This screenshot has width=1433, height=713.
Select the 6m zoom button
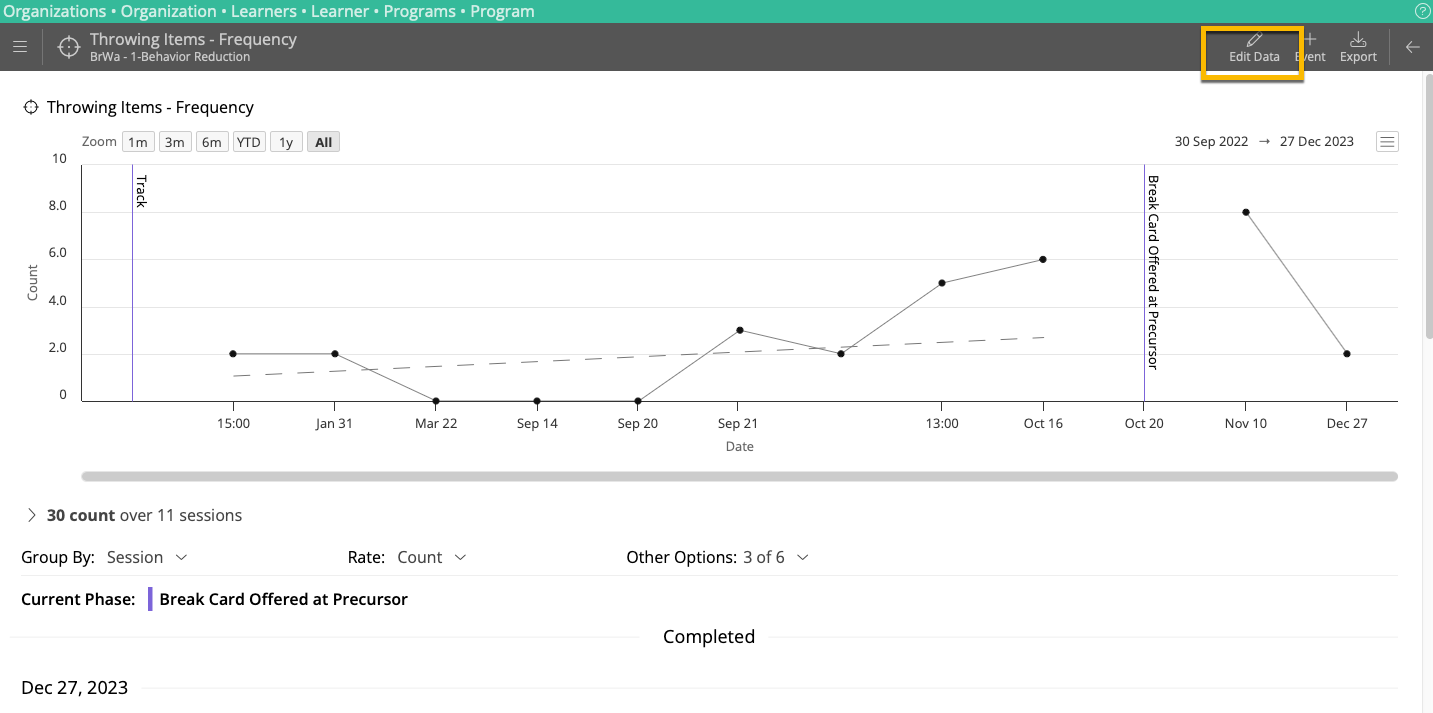(x=211, y=141)
